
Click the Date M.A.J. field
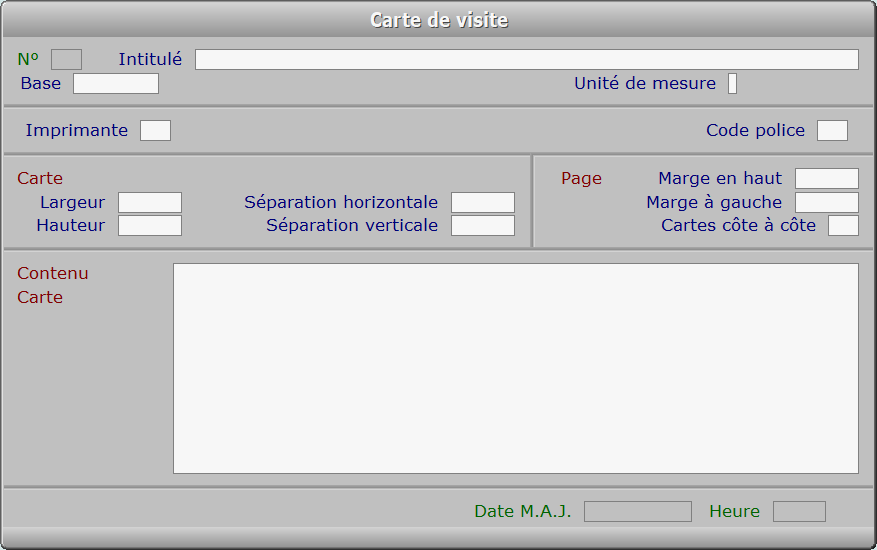pyautogui.click(x=638, y=511)
